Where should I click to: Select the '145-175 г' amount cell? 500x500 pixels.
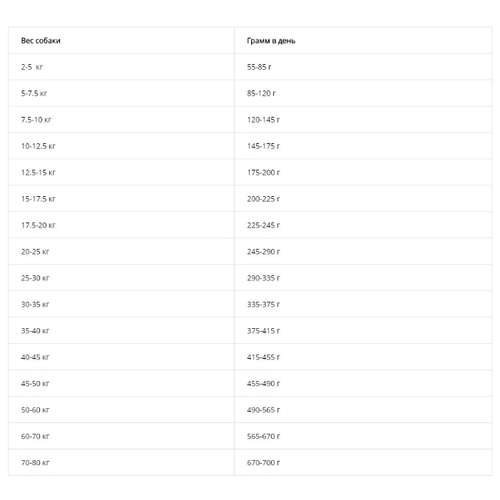pos(363,146)
